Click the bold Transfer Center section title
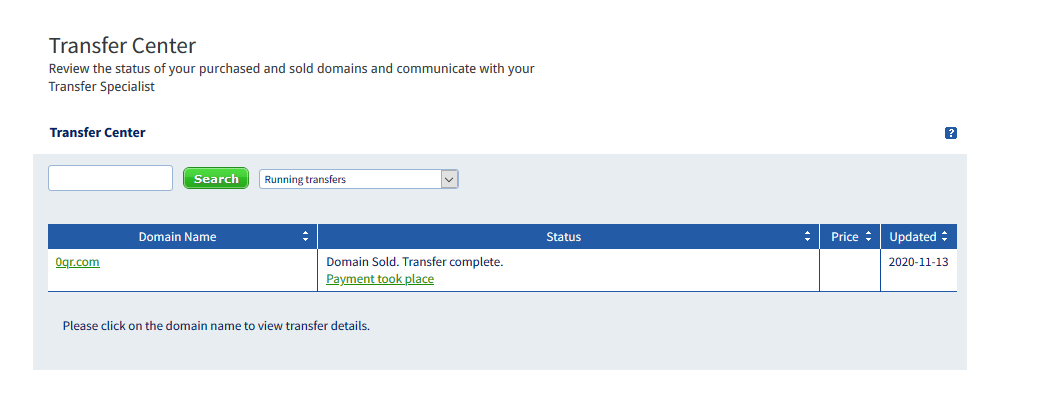The image size is (1042, 398). coord(98,133)
